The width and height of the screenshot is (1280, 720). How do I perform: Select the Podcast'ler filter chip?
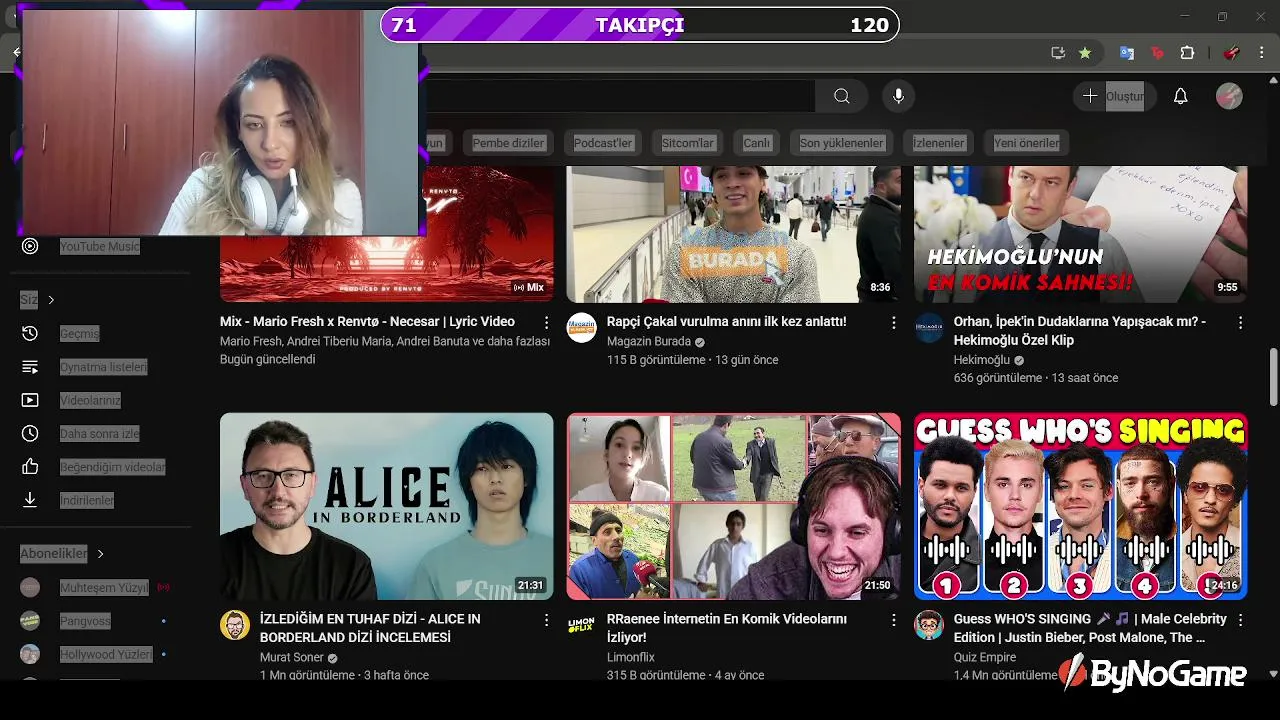point(603,143)
